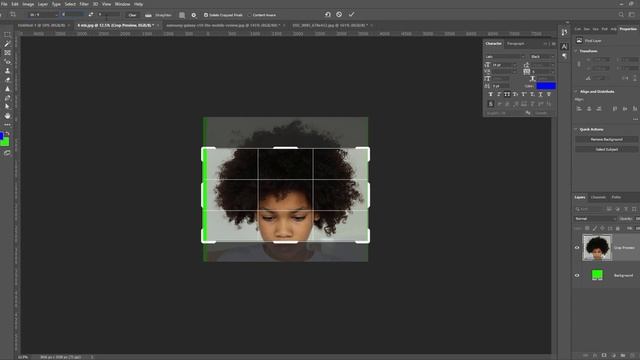640x360 pixels.
Task: Switch to the Paragraph tab
Action: (516, 44)
